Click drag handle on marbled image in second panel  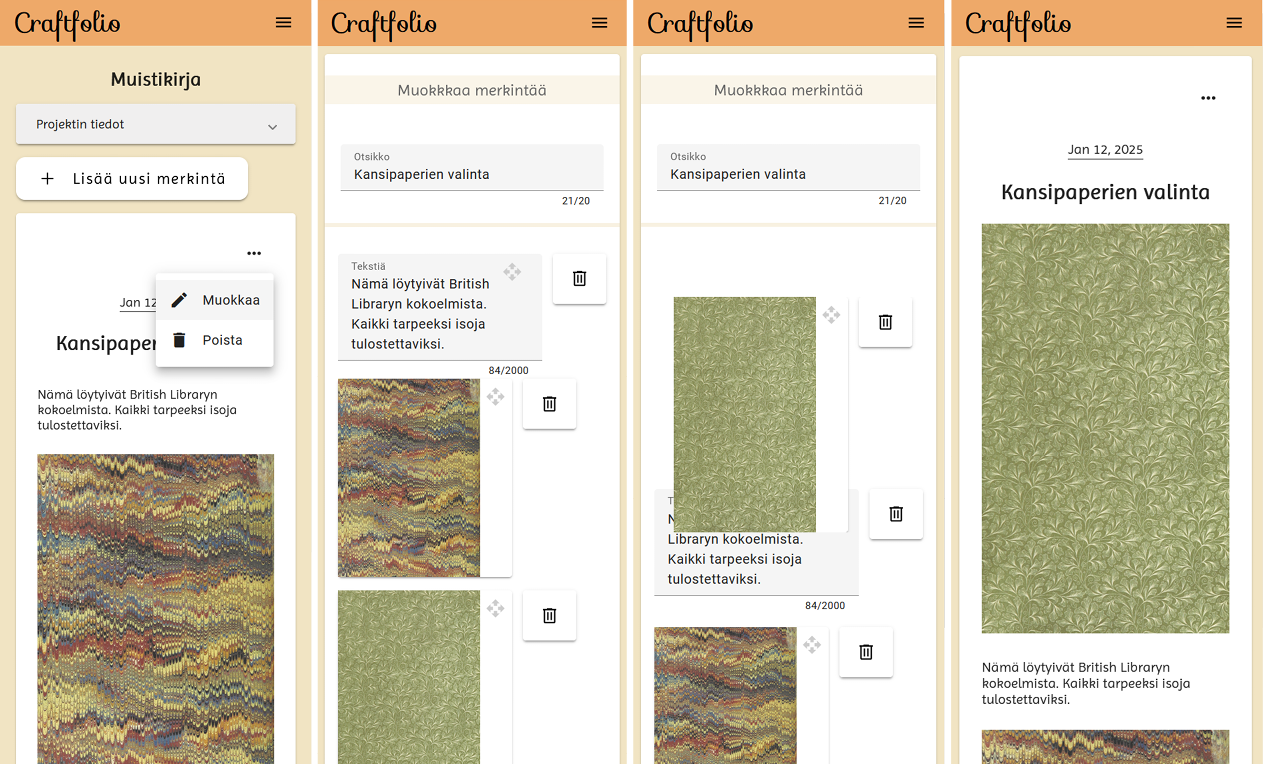(x=495, y=397)
